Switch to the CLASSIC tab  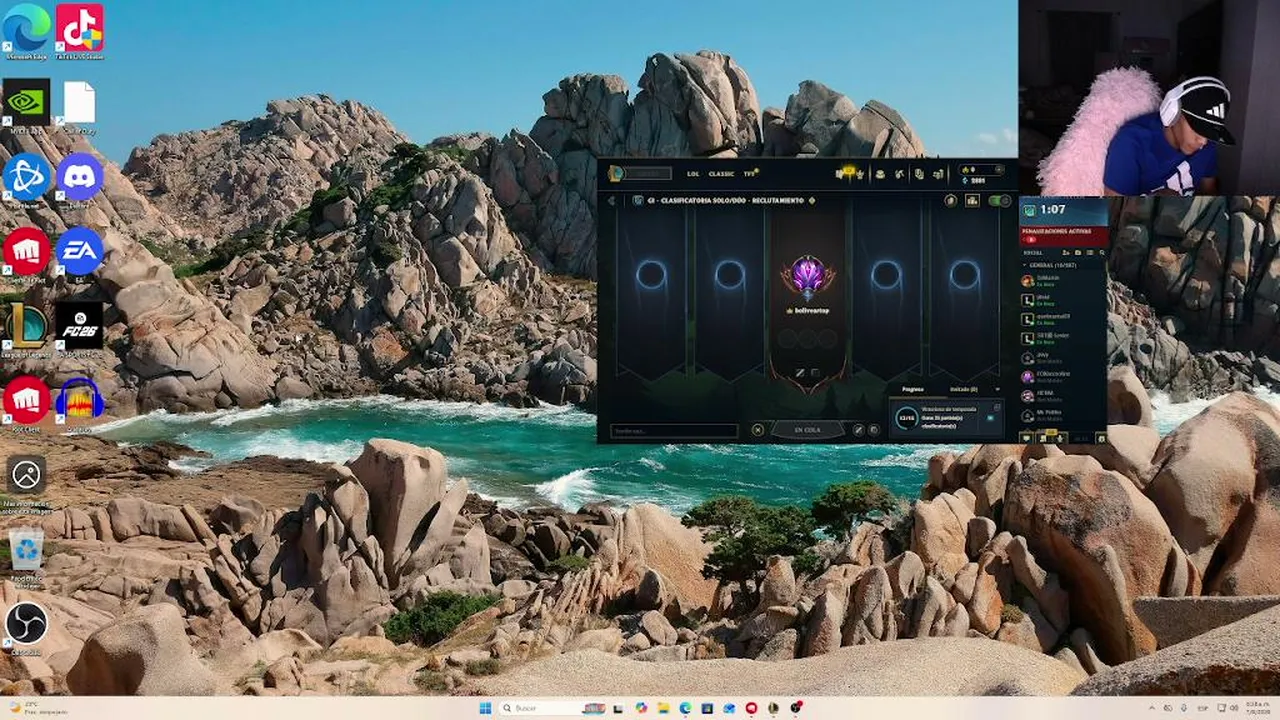[x=721, y=174]
